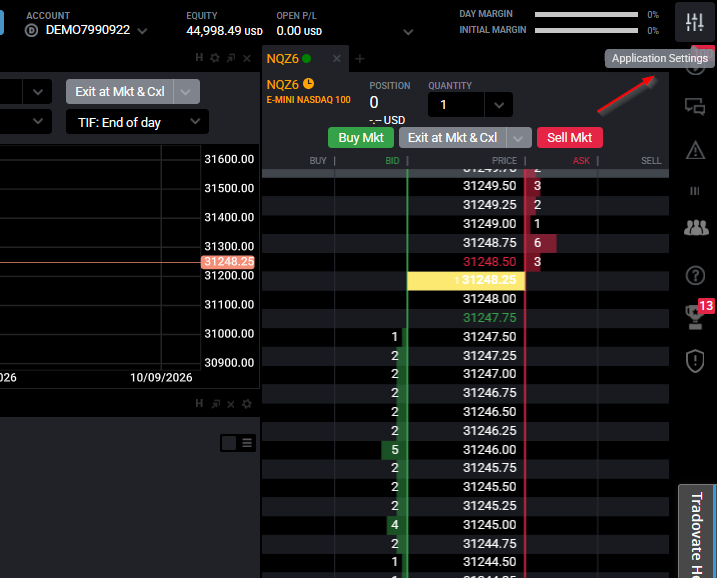
Task: Open the help question mark icon
Action: [695, 276]
